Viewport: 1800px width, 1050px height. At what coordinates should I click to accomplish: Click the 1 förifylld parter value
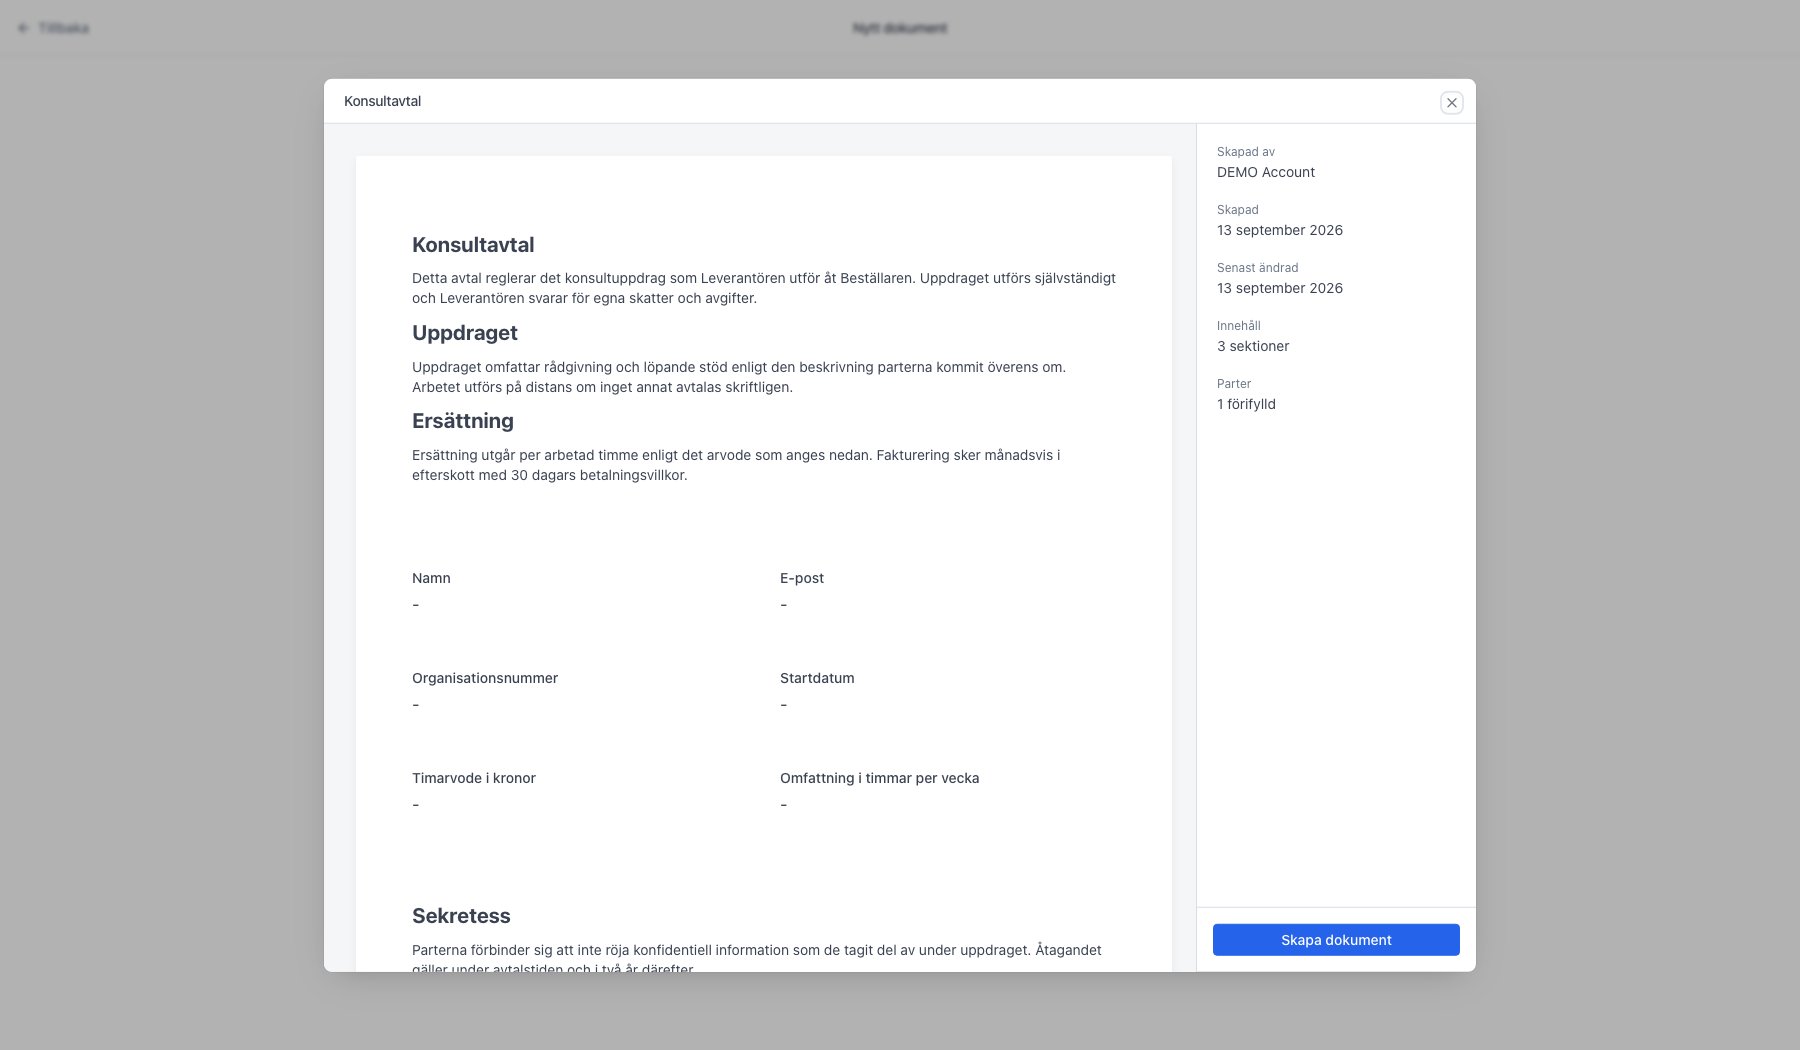pos(1246,404)
